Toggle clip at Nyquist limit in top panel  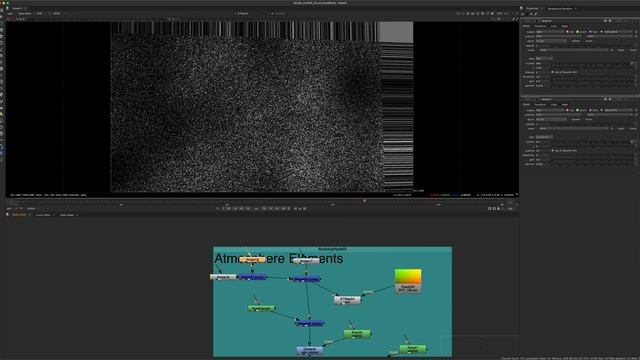553,72
